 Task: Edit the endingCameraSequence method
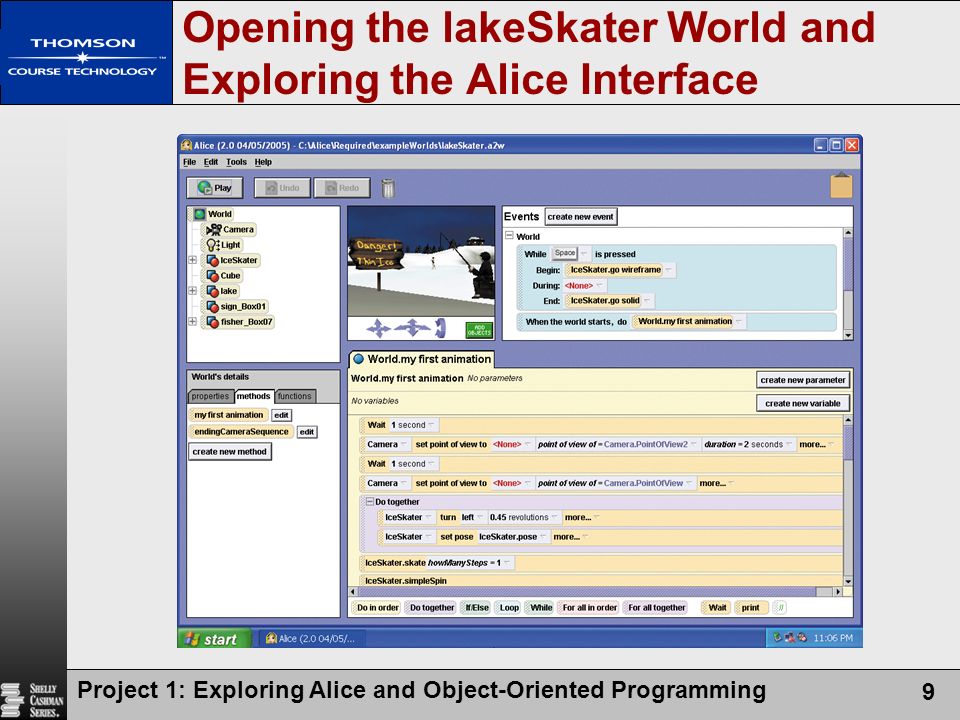(x=307, y=432)
